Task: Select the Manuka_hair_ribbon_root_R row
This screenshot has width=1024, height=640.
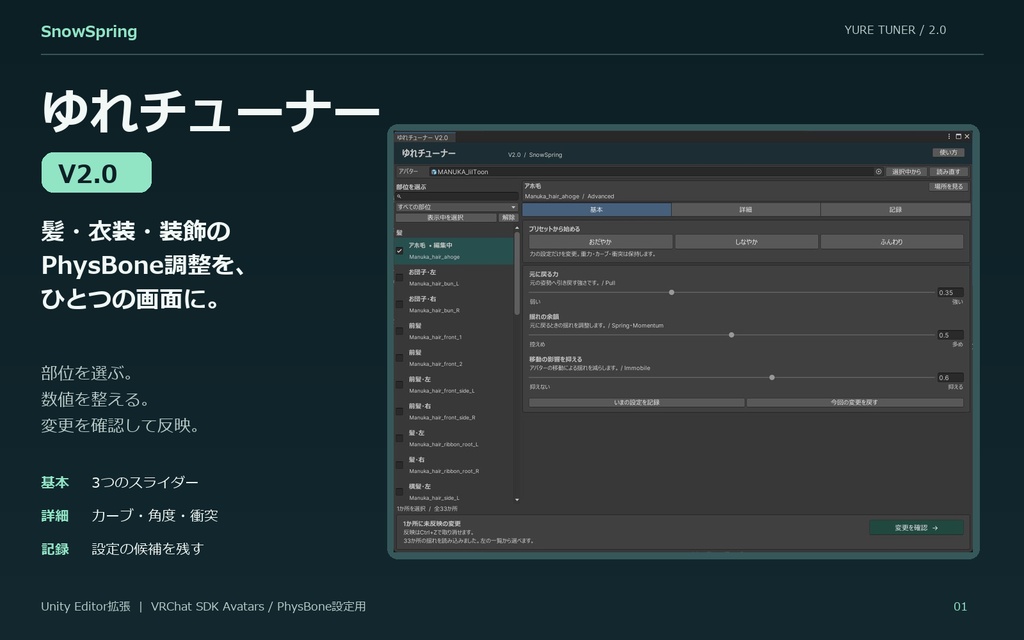Action: tap(454, 465)
